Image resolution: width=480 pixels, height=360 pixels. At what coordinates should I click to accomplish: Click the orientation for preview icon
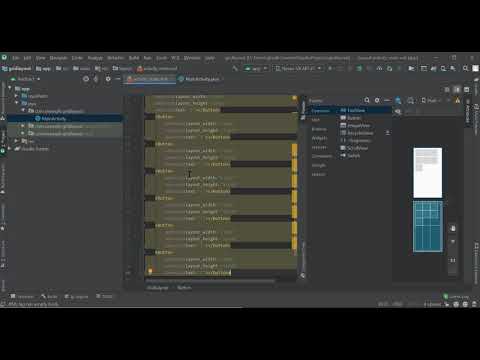pos(410,100)
